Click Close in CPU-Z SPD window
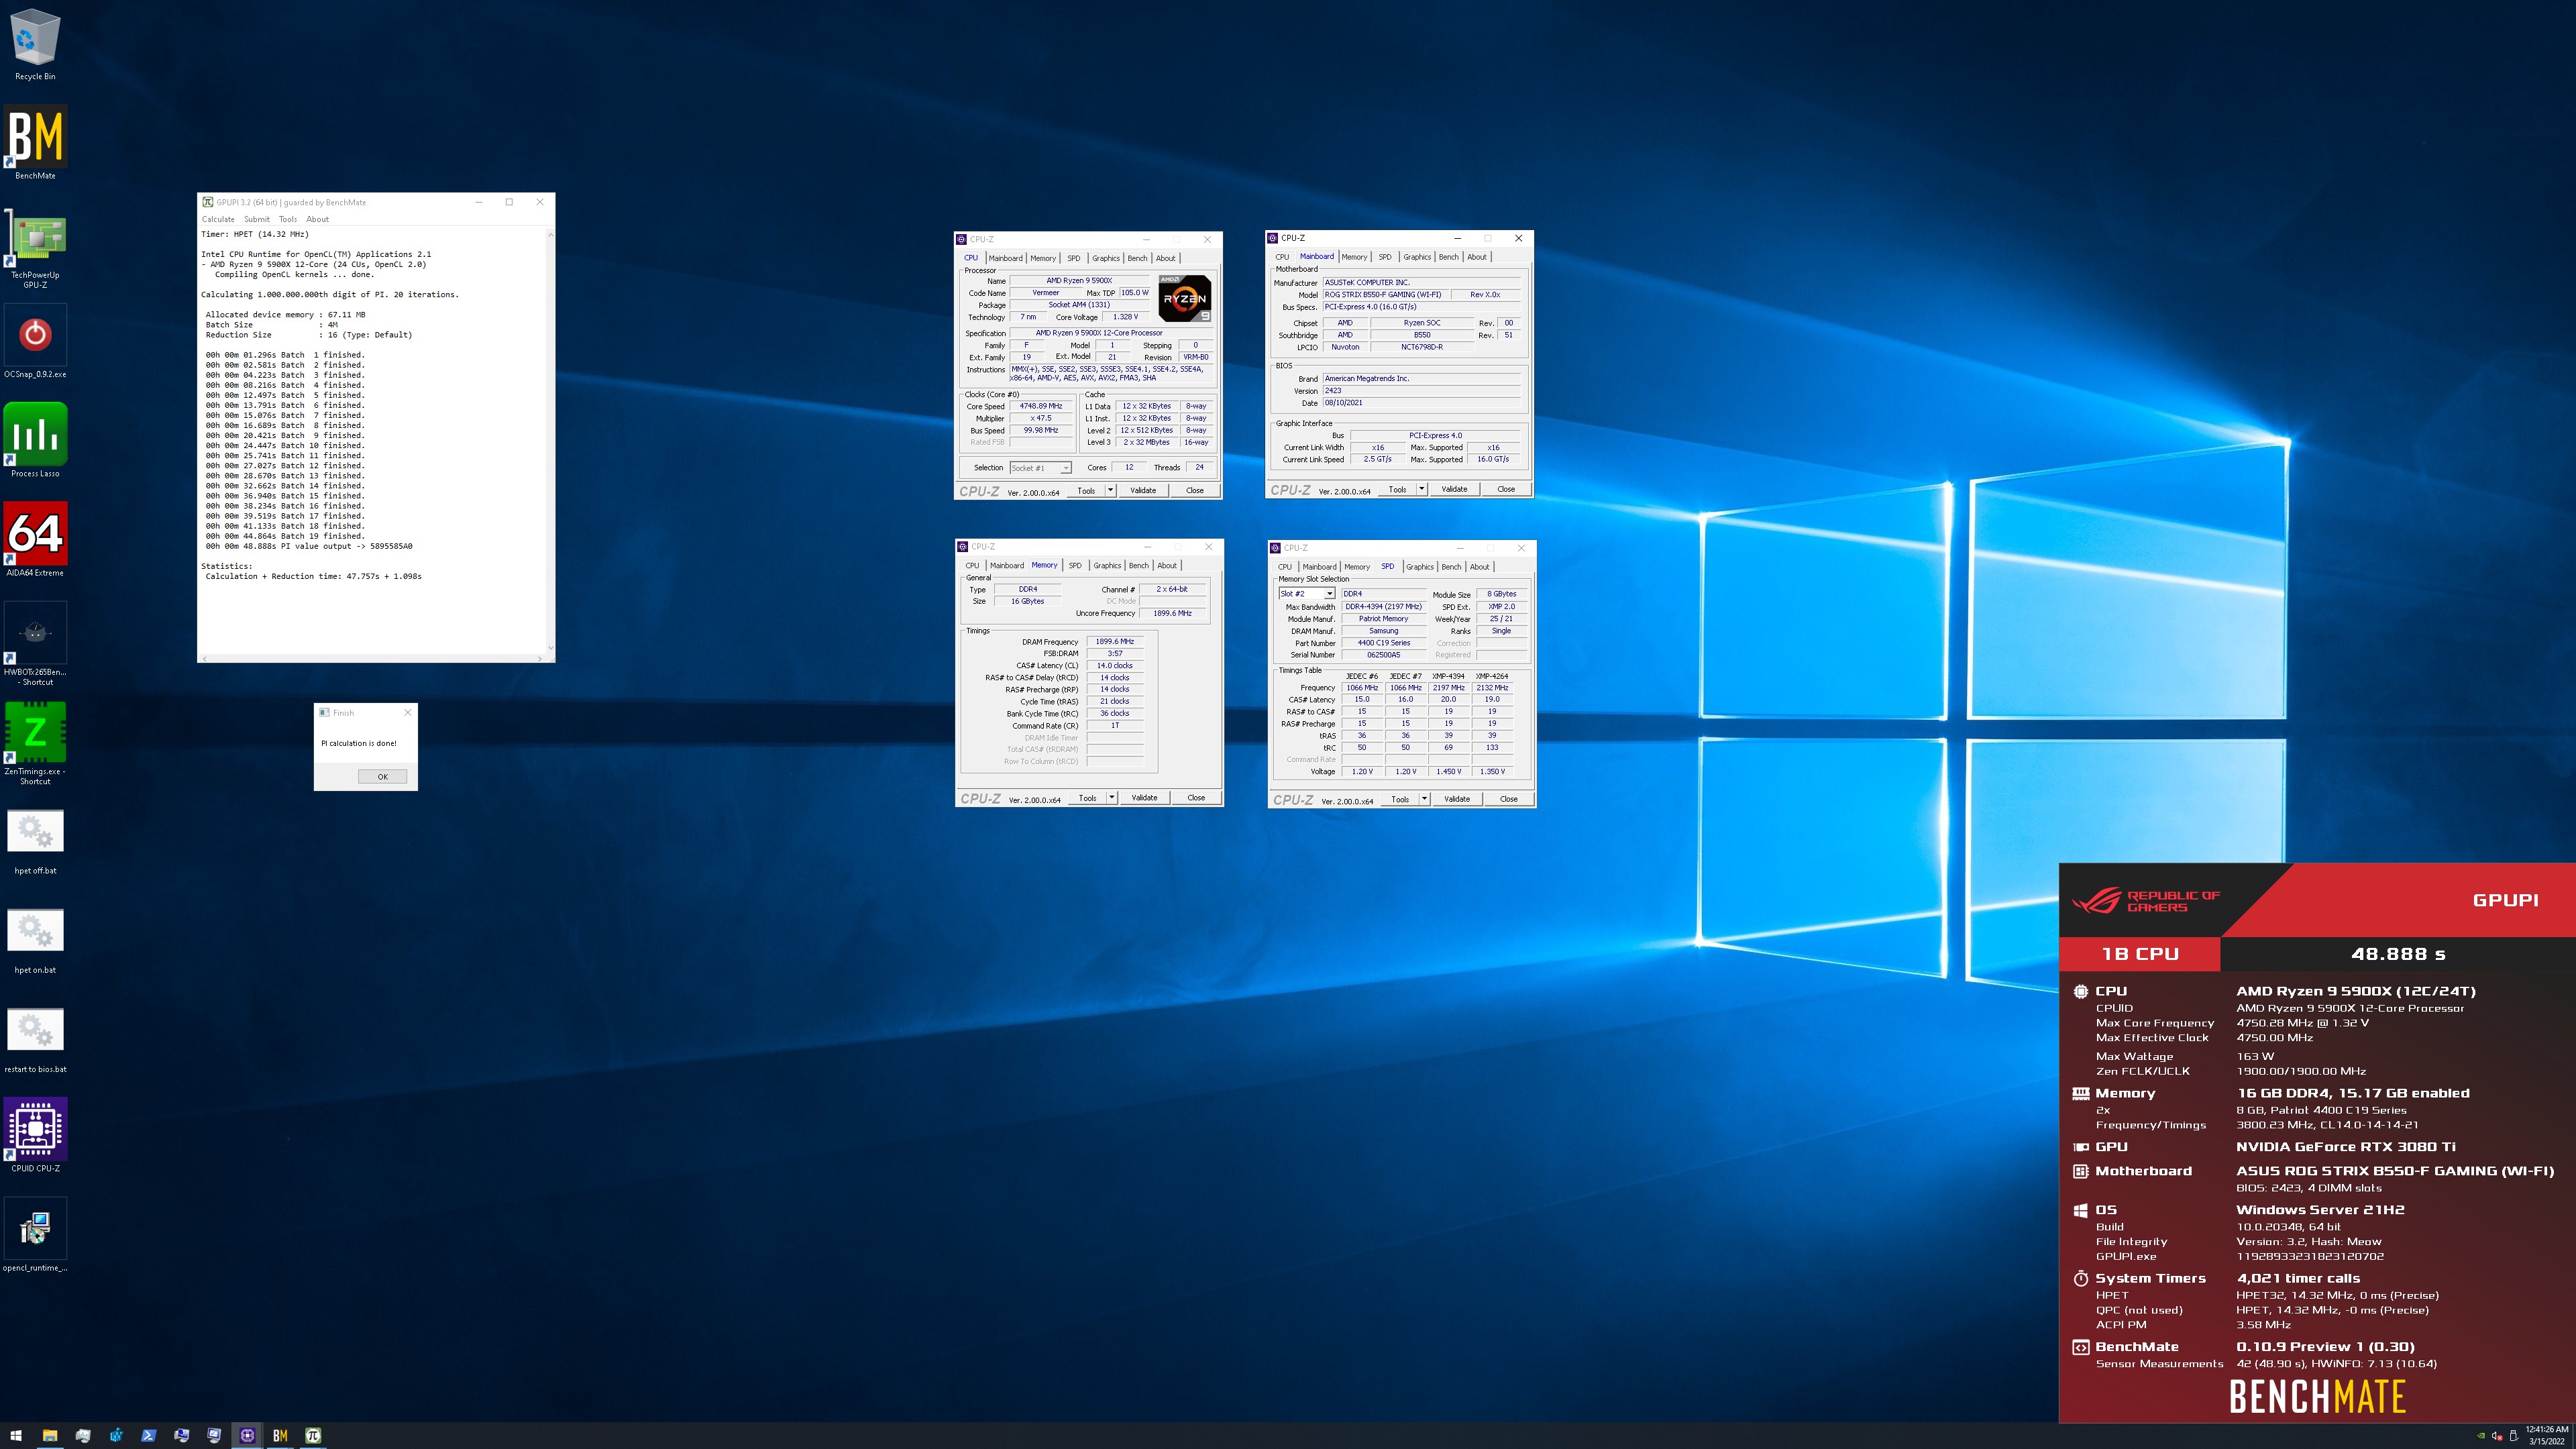This screenshot has height=1449, width=2576. click(x=1508, y=799)
